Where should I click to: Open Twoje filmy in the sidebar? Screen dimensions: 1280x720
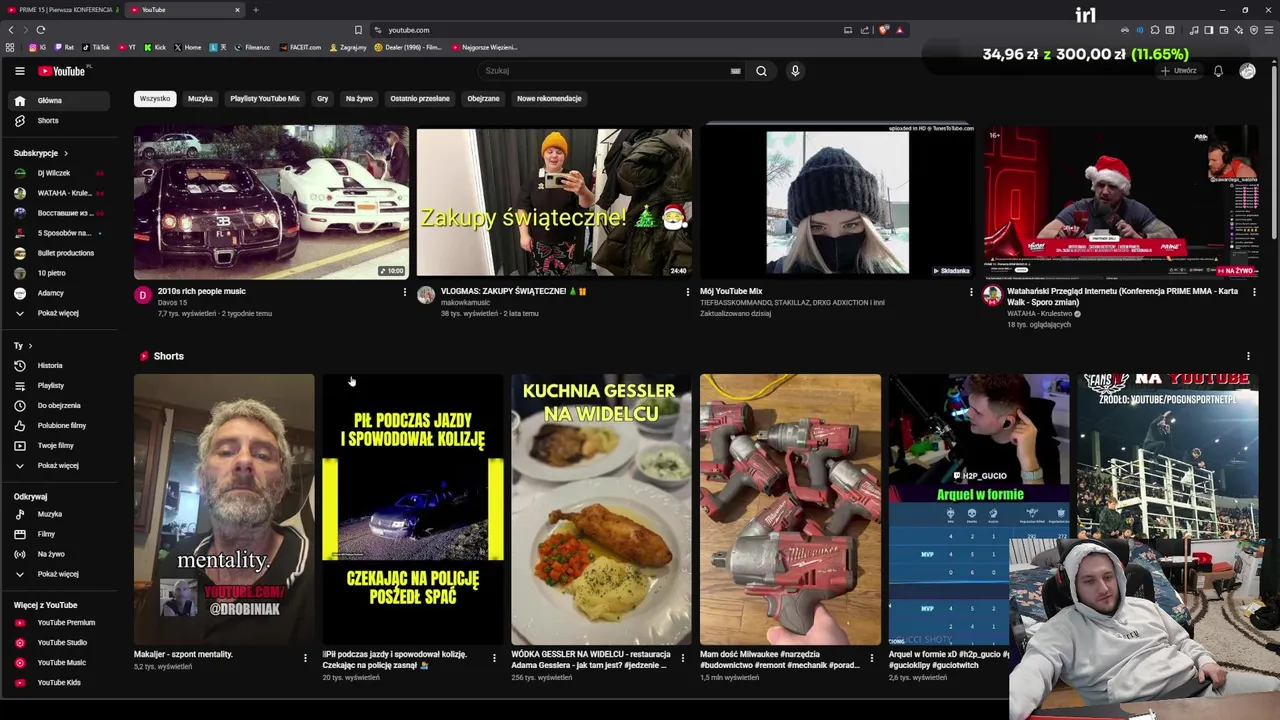click(x=59, y=445)
